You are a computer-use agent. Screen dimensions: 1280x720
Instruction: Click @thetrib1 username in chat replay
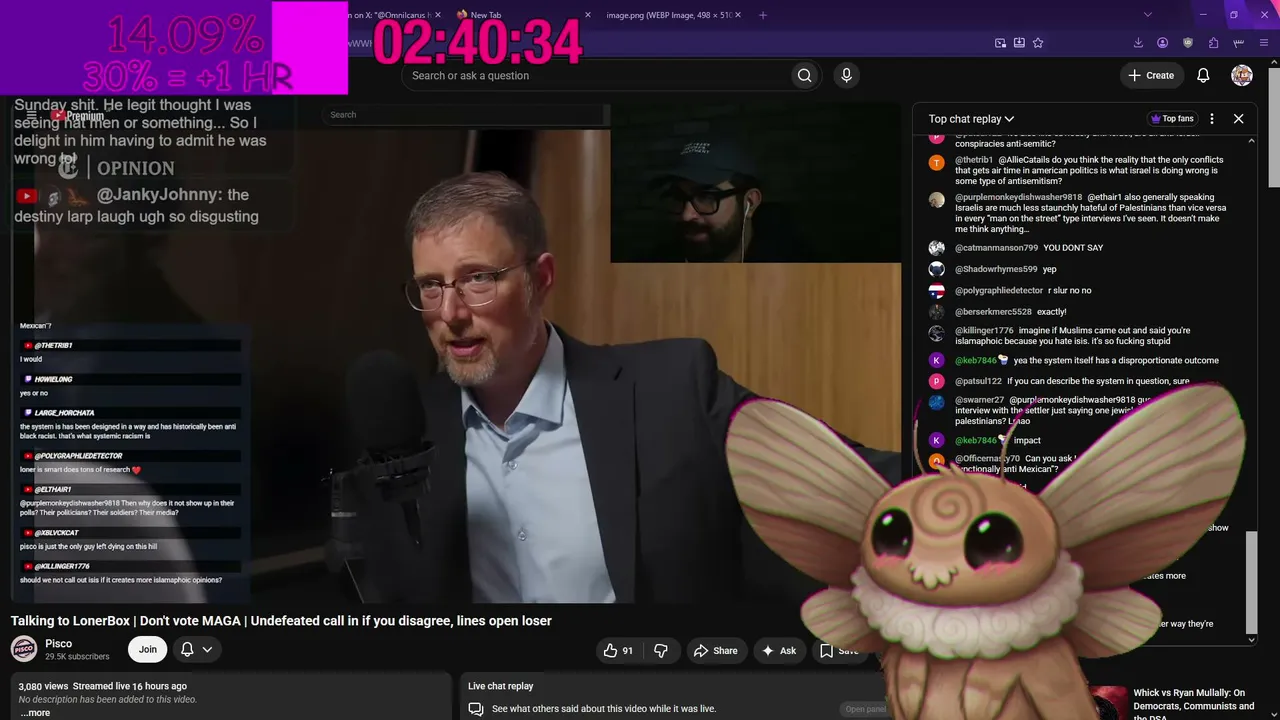point(974,160)
